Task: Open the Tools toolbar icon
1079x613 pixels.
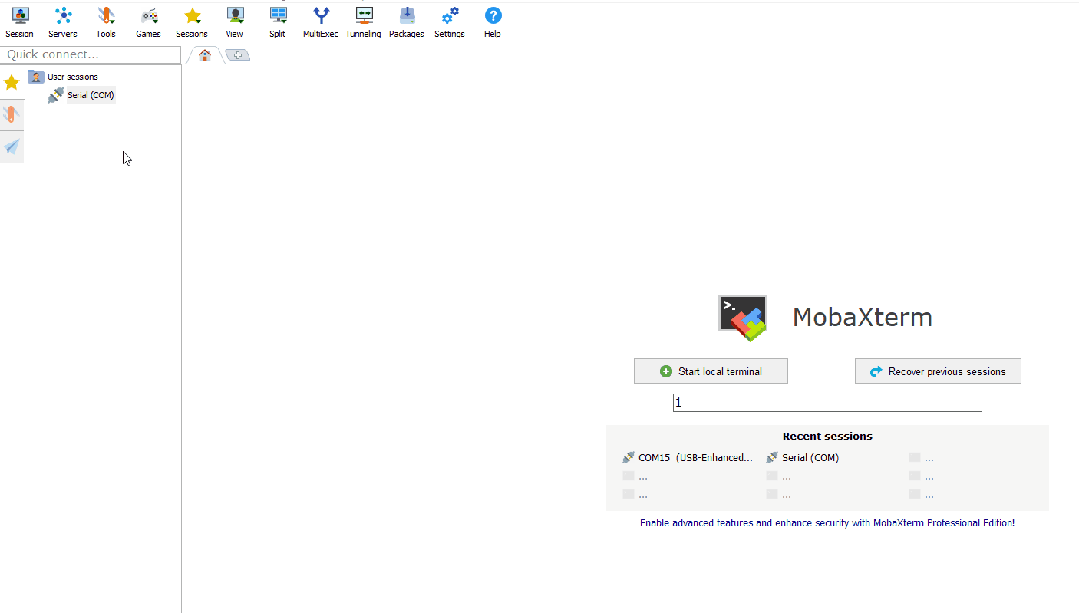Action: click(105, 22)
